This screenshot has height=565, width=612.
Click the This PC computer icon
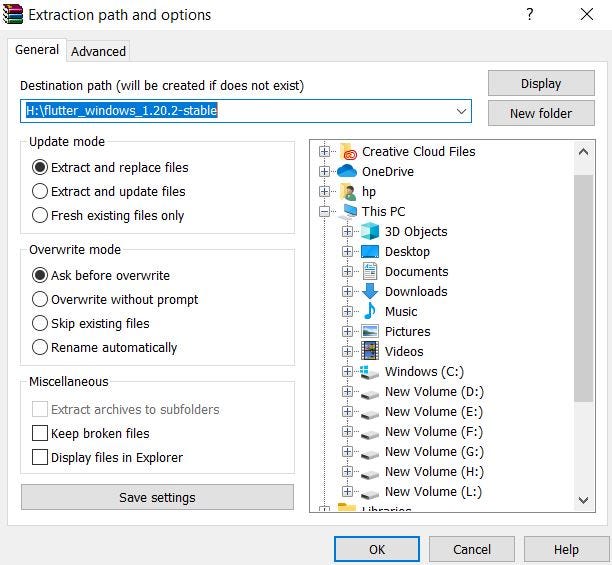tap(347, 211)
